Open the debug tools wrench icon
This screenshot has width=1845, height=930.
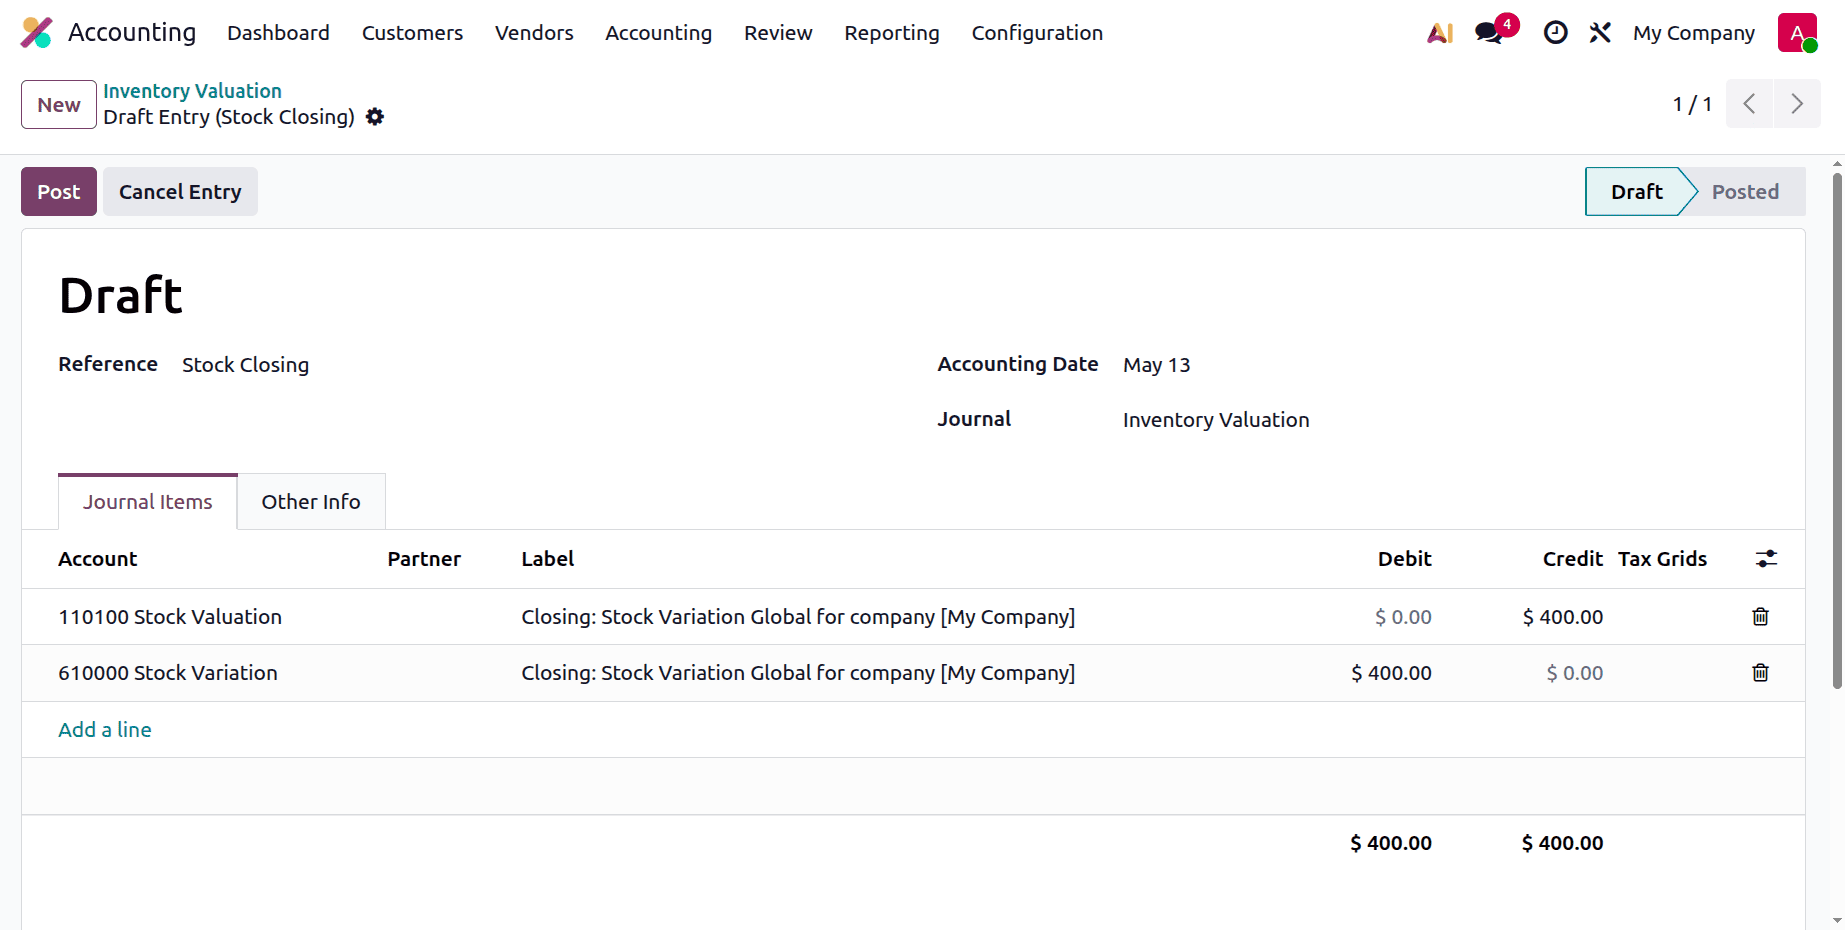[x=1600, y=33]
